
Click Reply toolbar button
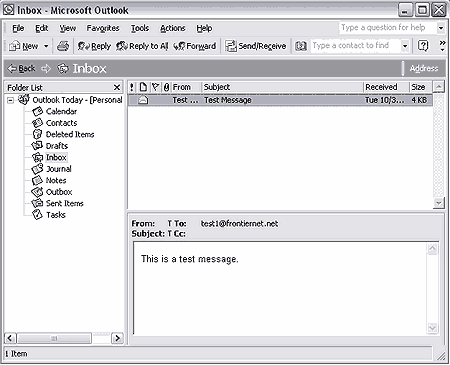(94, 46)
